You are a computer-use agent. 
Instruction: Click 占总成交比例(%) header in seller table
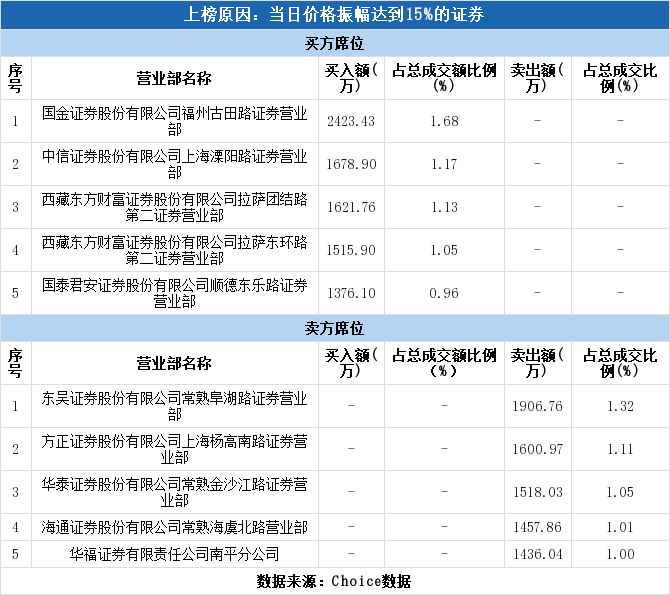620,363
